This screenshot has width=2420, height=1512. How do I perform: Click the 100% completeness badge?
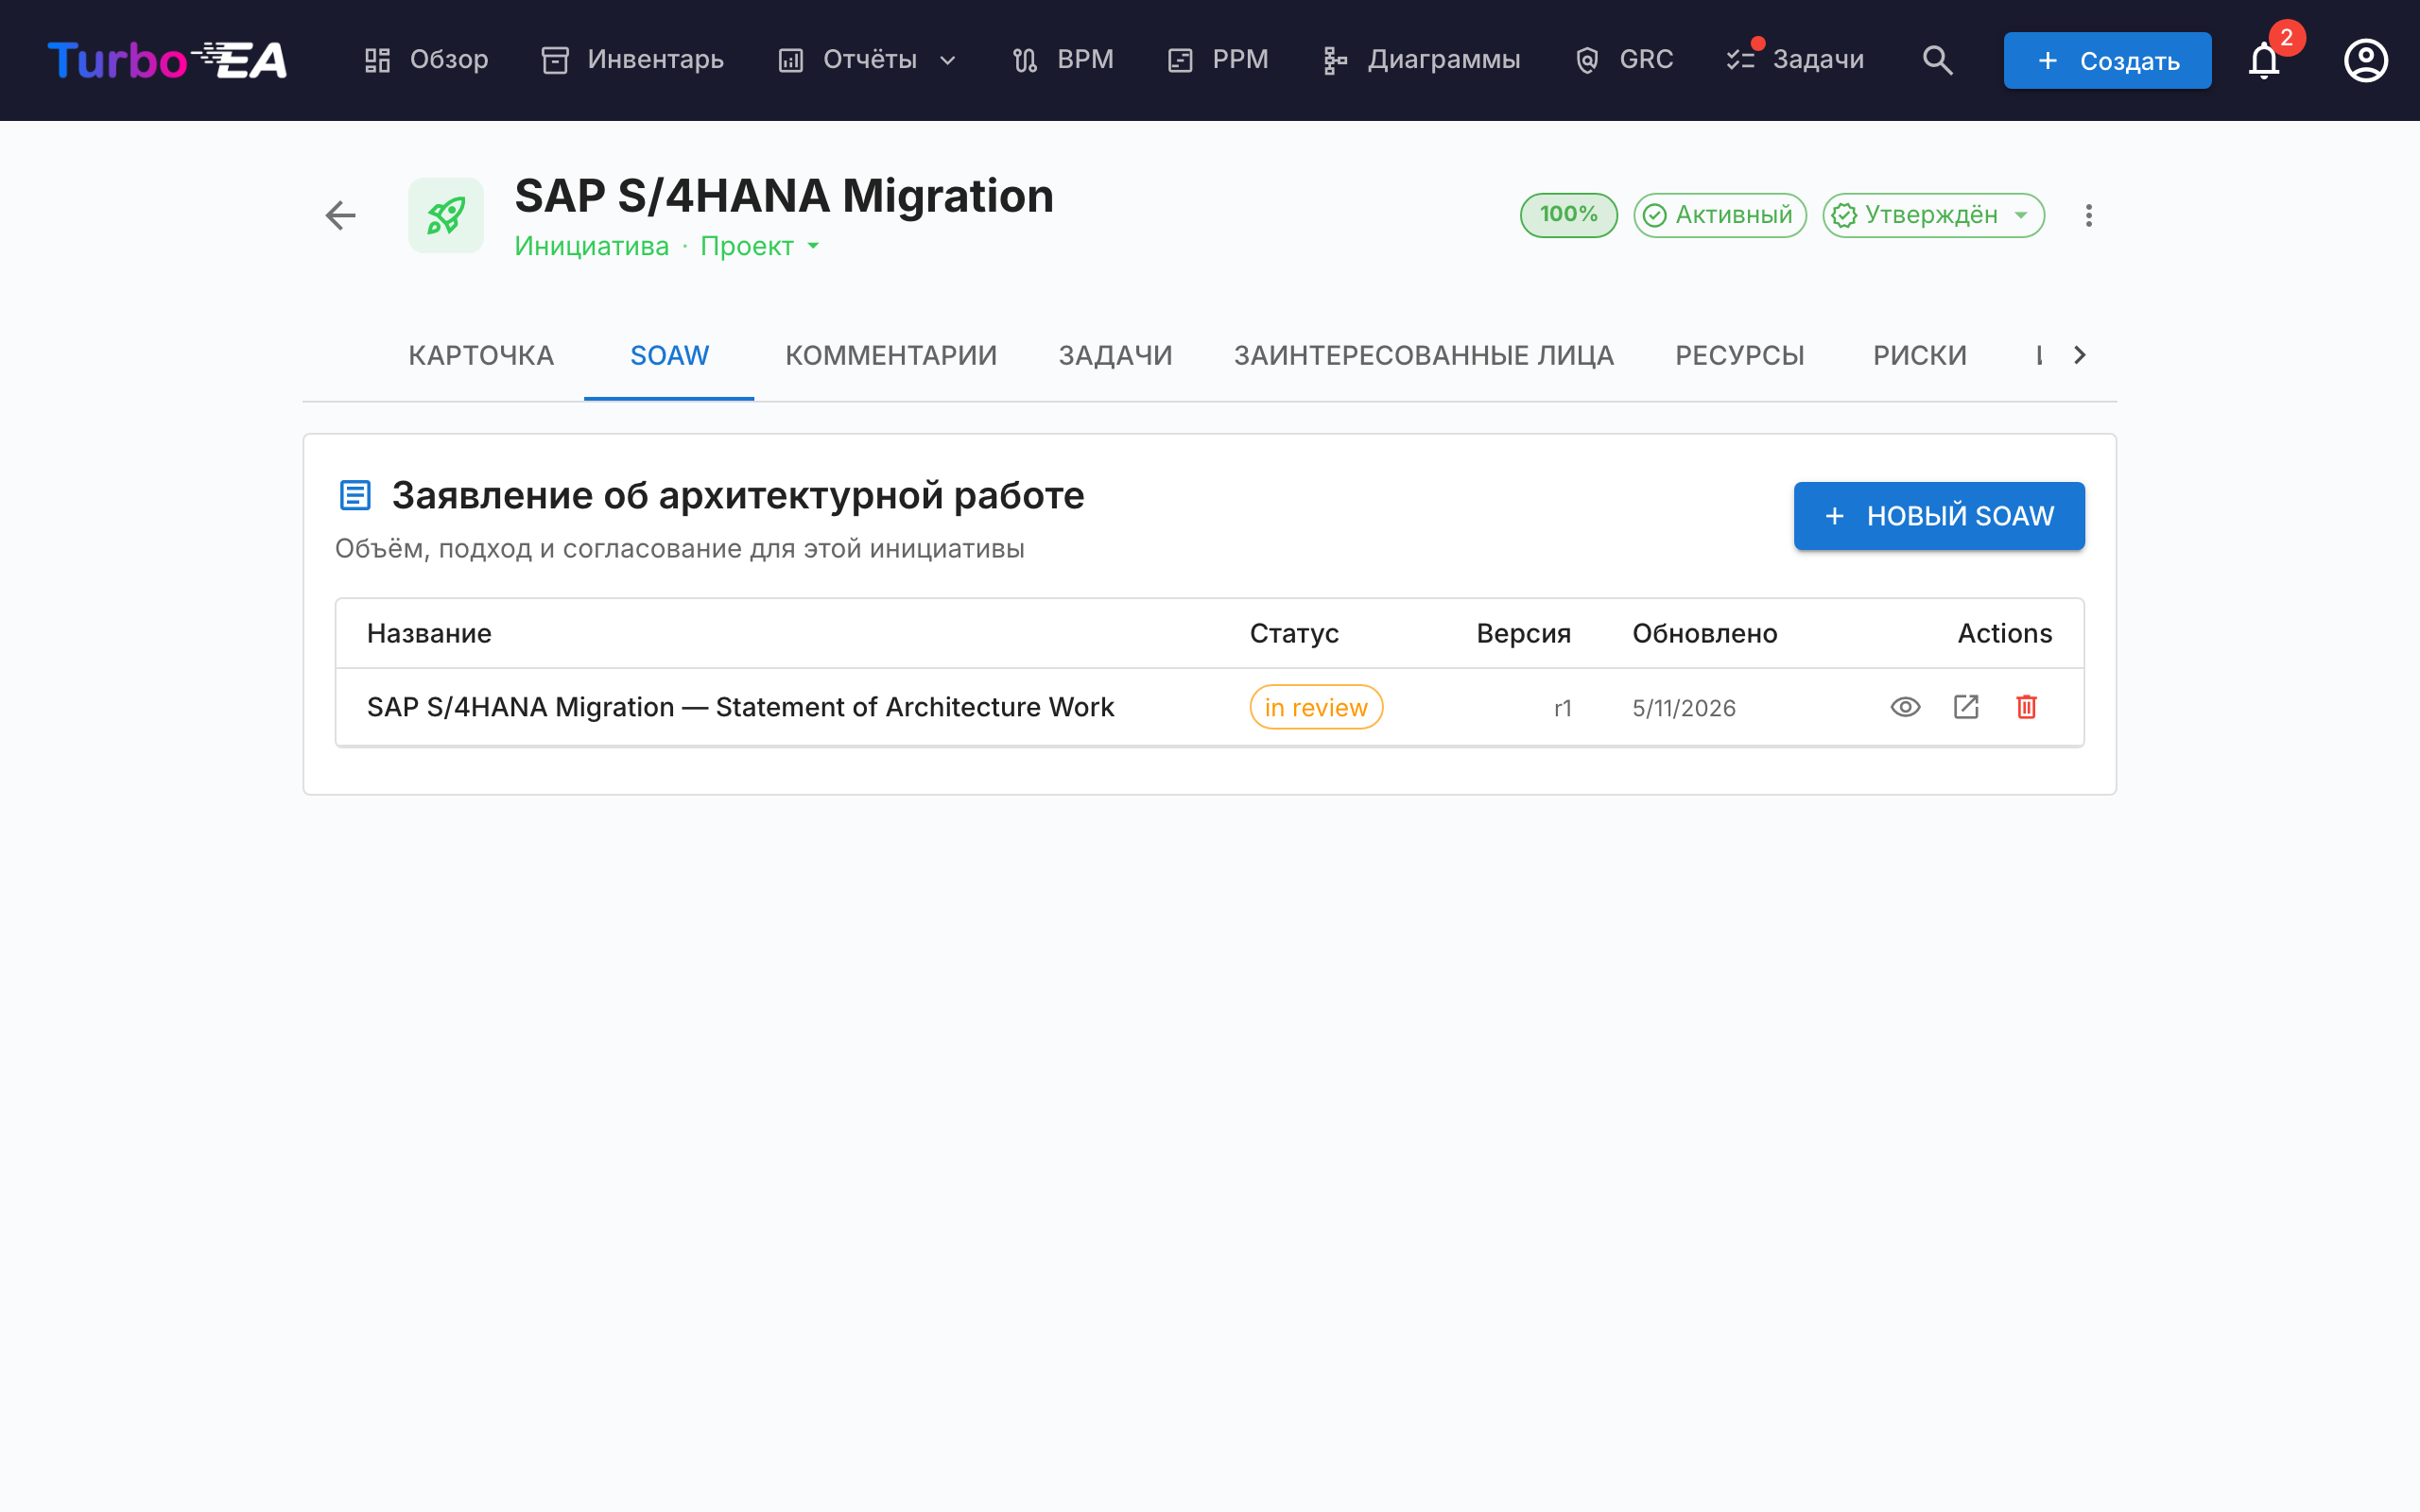[1569, 215]
